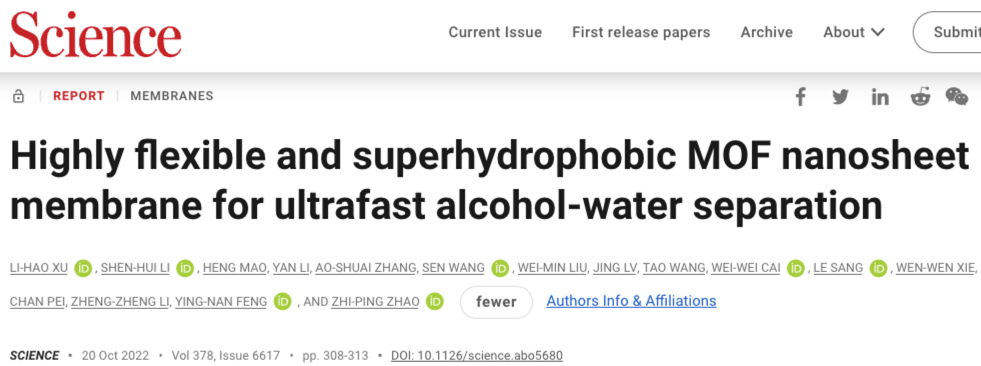Viewport: 981px width, 366px height.
Task: Open Authors Info & Affiliations link
Action: click(x=631, y=301)
